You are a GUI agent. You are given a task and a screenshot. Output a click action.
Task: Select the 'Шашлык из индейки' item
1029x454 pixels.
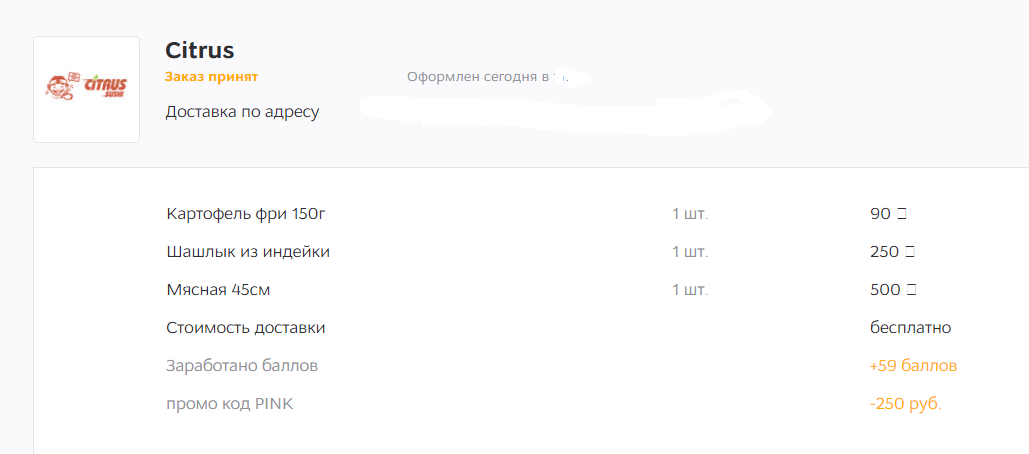[248, 252]
